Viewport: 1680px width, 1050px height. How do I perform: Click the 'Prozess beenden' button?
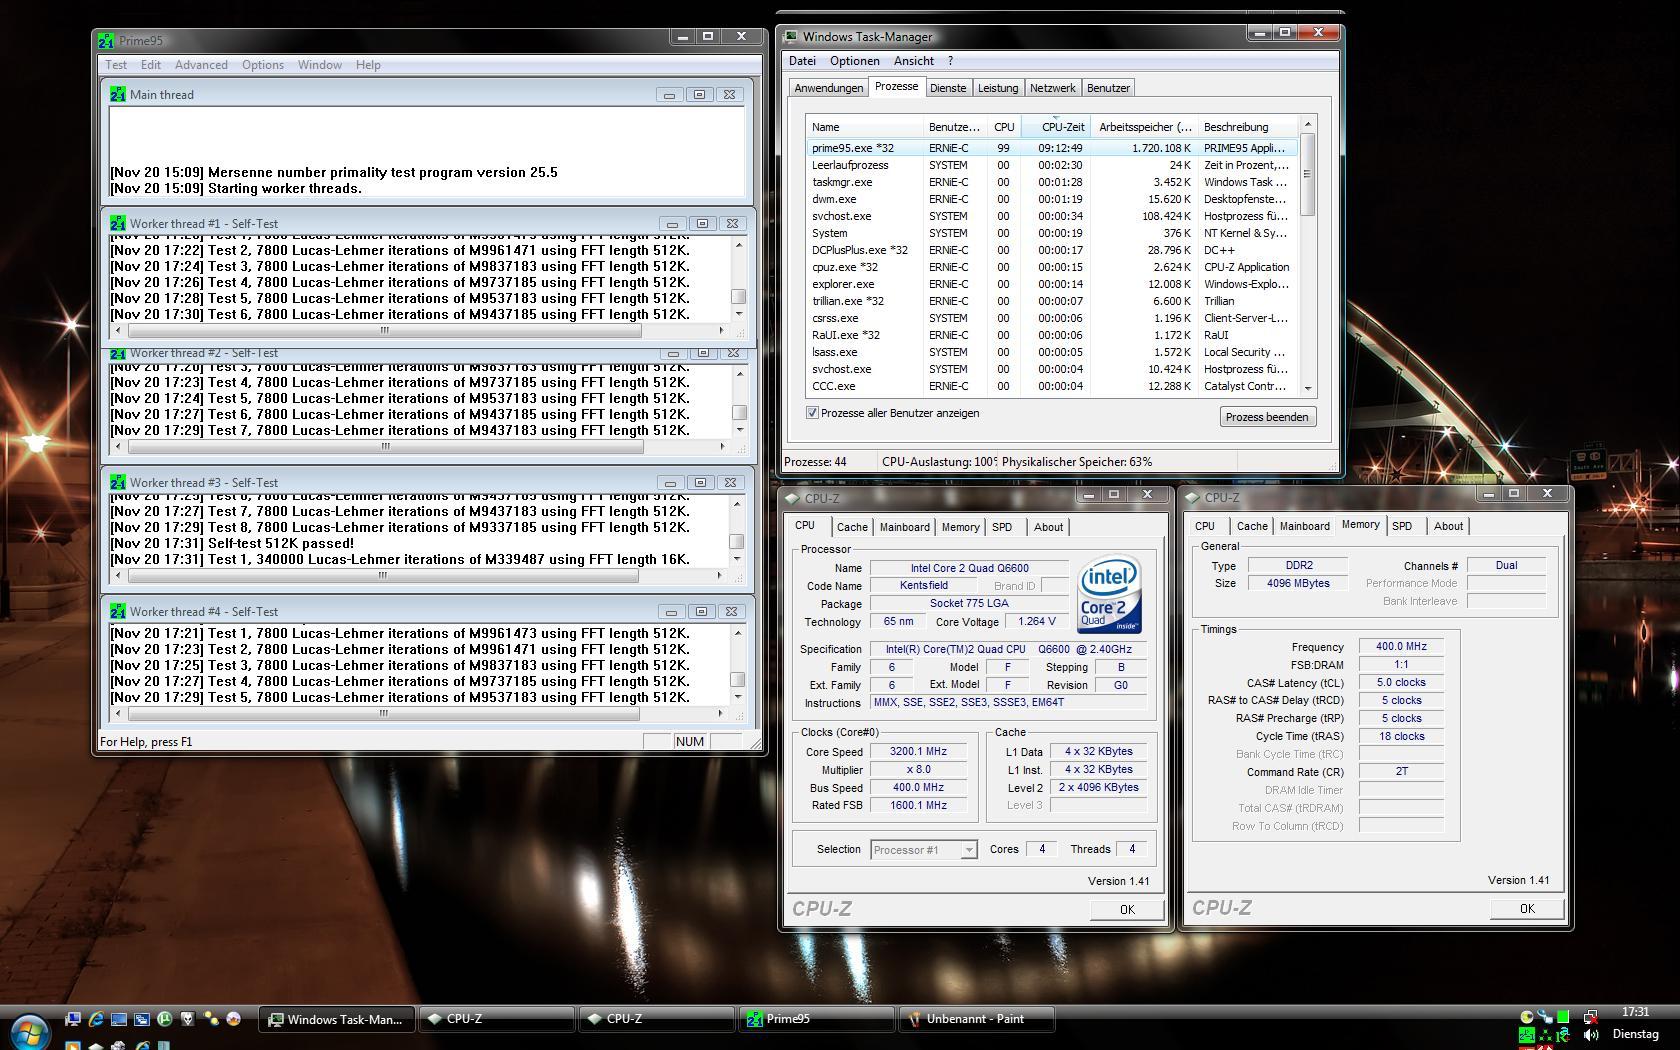(1267, 417)
